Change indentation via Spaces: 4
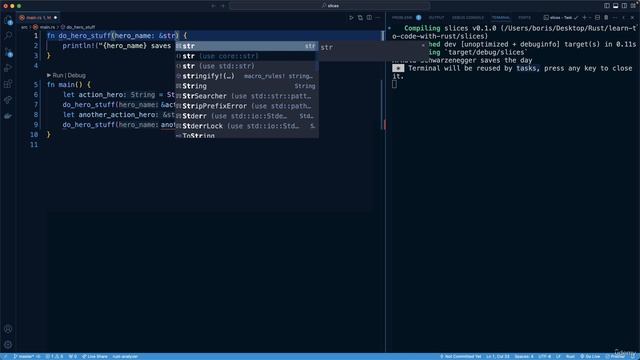640x360 pixels. click(524, 356)
